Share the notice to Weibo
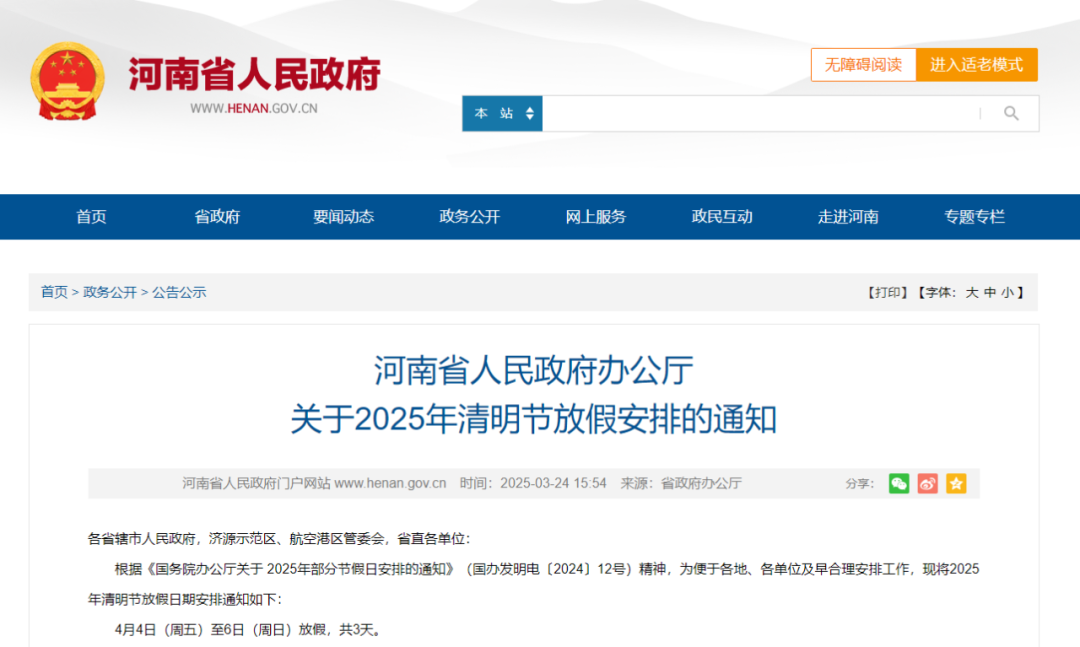1080x647 pixels. 926,483
